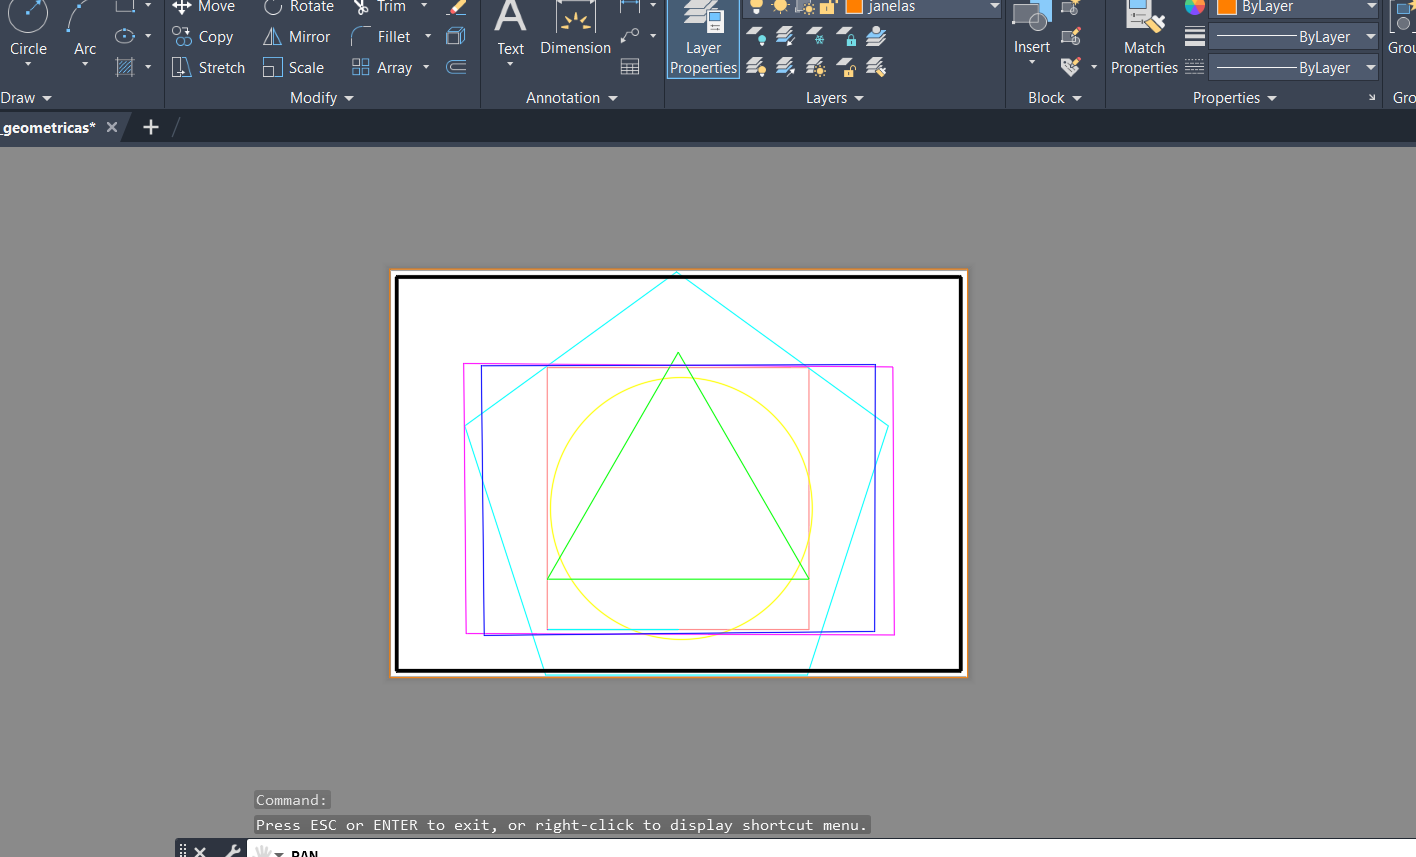
Task: Toggle janelas layer on/off lightbulb
Action: [x=757, y=7]
